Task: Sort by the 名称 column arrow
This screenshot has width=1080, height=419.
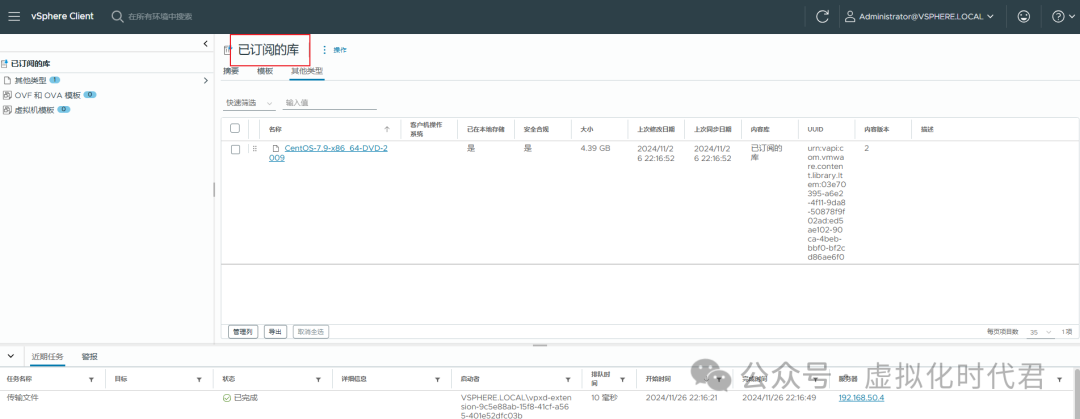Action: pos(387,129)
